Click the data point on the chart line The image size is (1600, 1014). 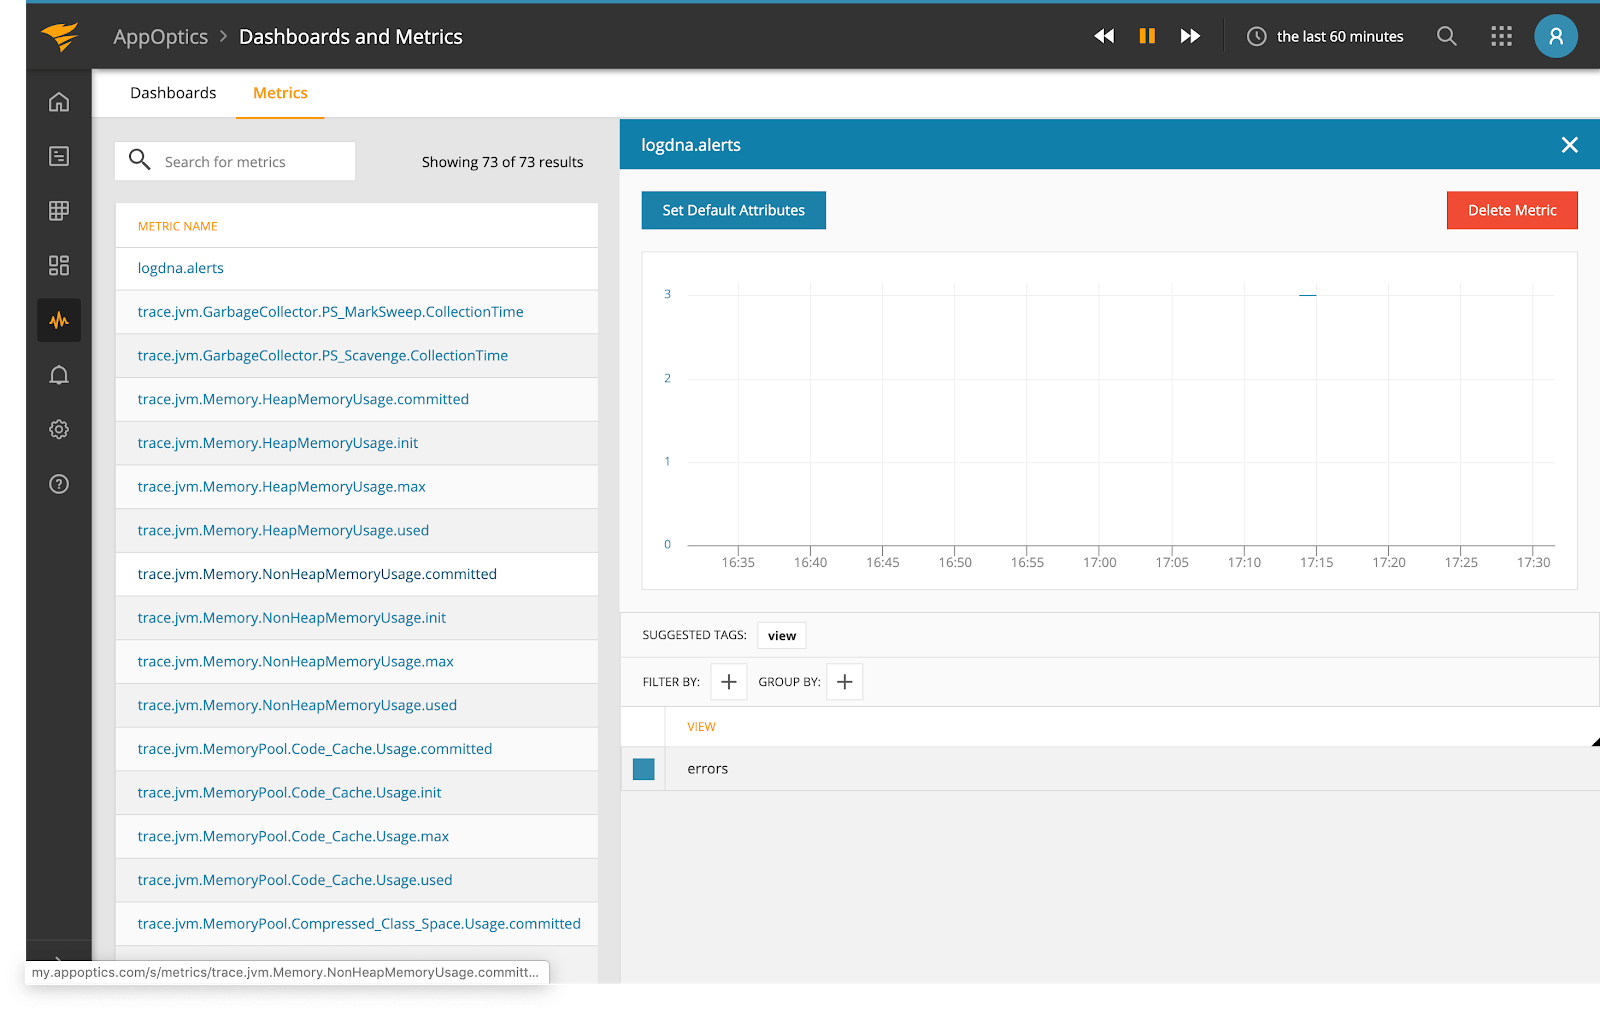point(1308,295)
